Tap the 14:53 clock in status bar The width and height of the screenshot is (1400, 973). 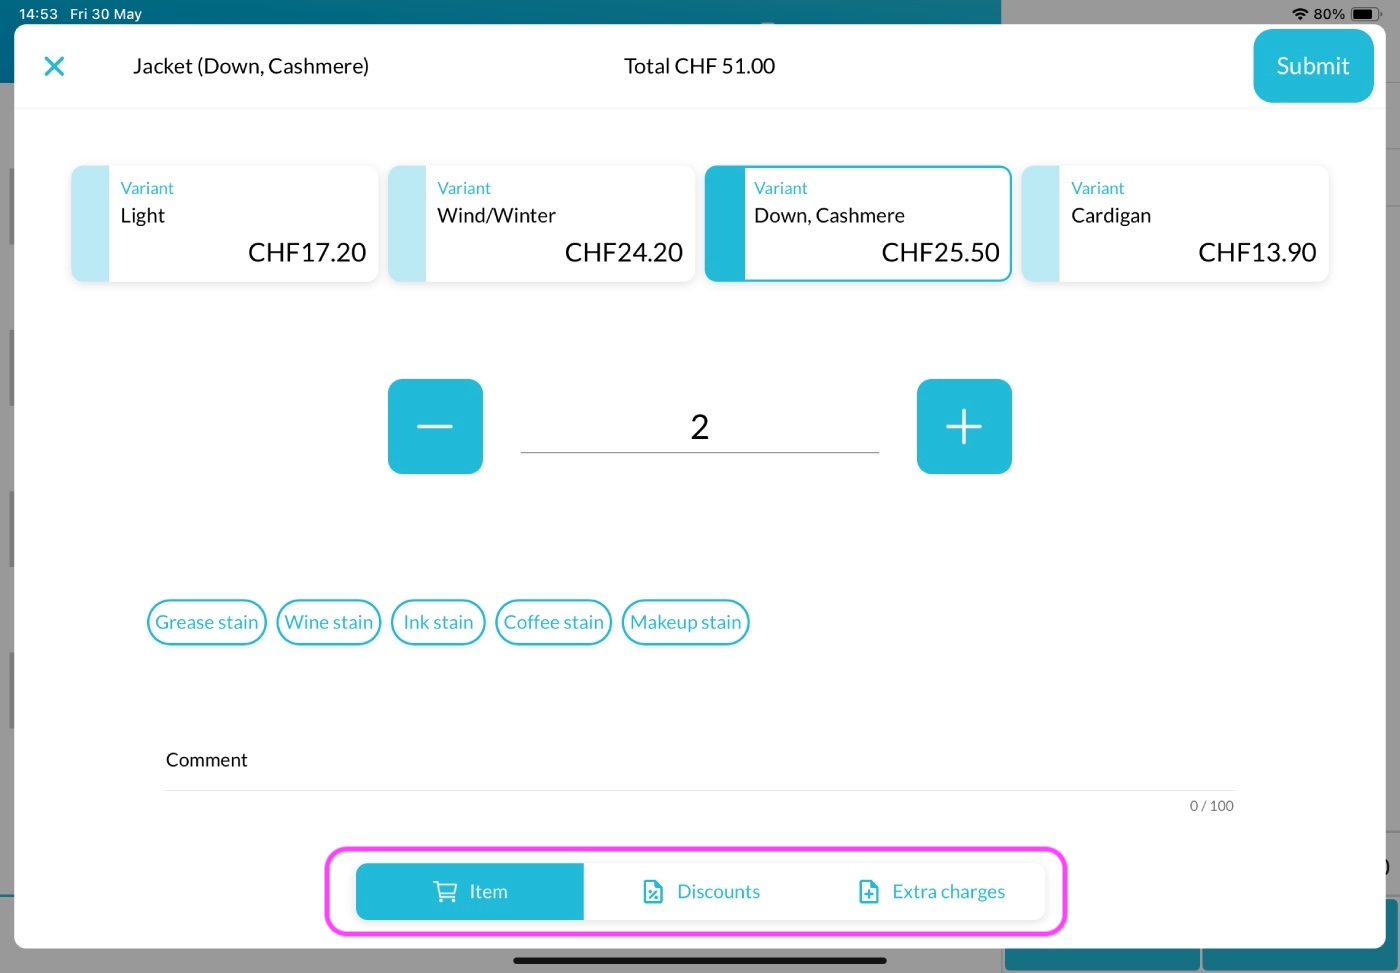[x=38, y=14]
